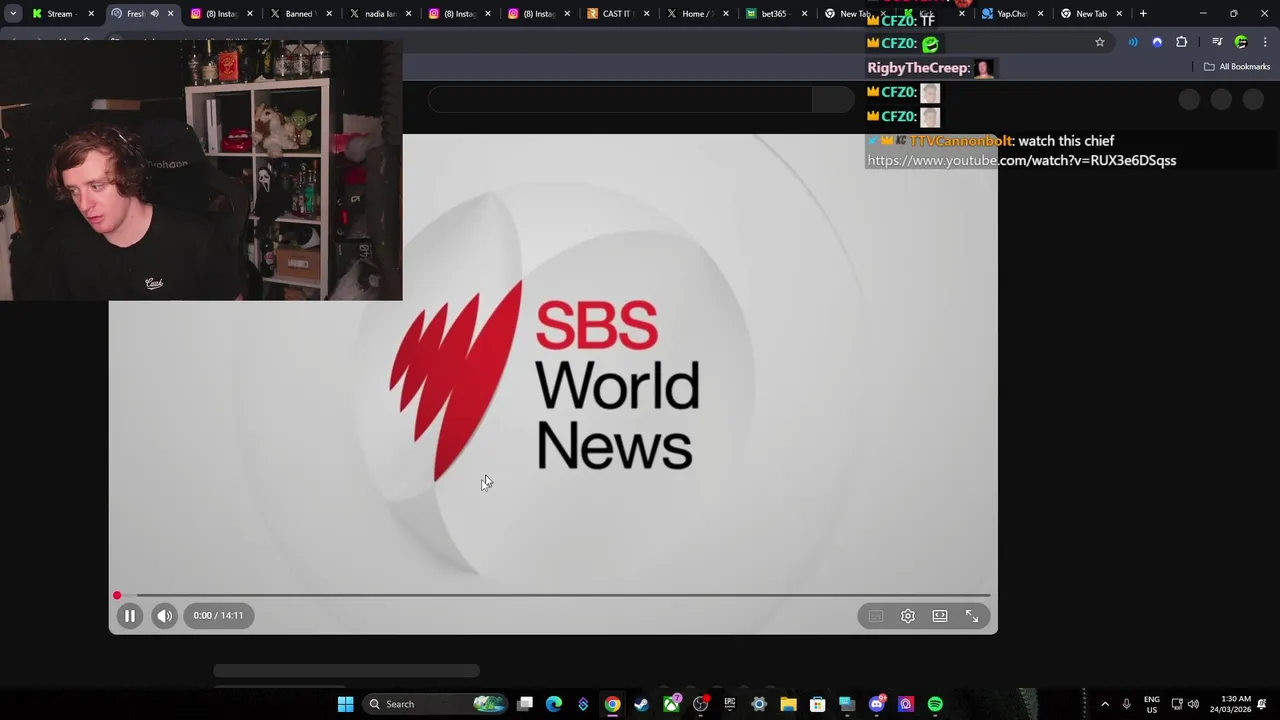Screen dimensions: 1280x720
Task: Open video player settings gear
Action: [x=908, y=616]
